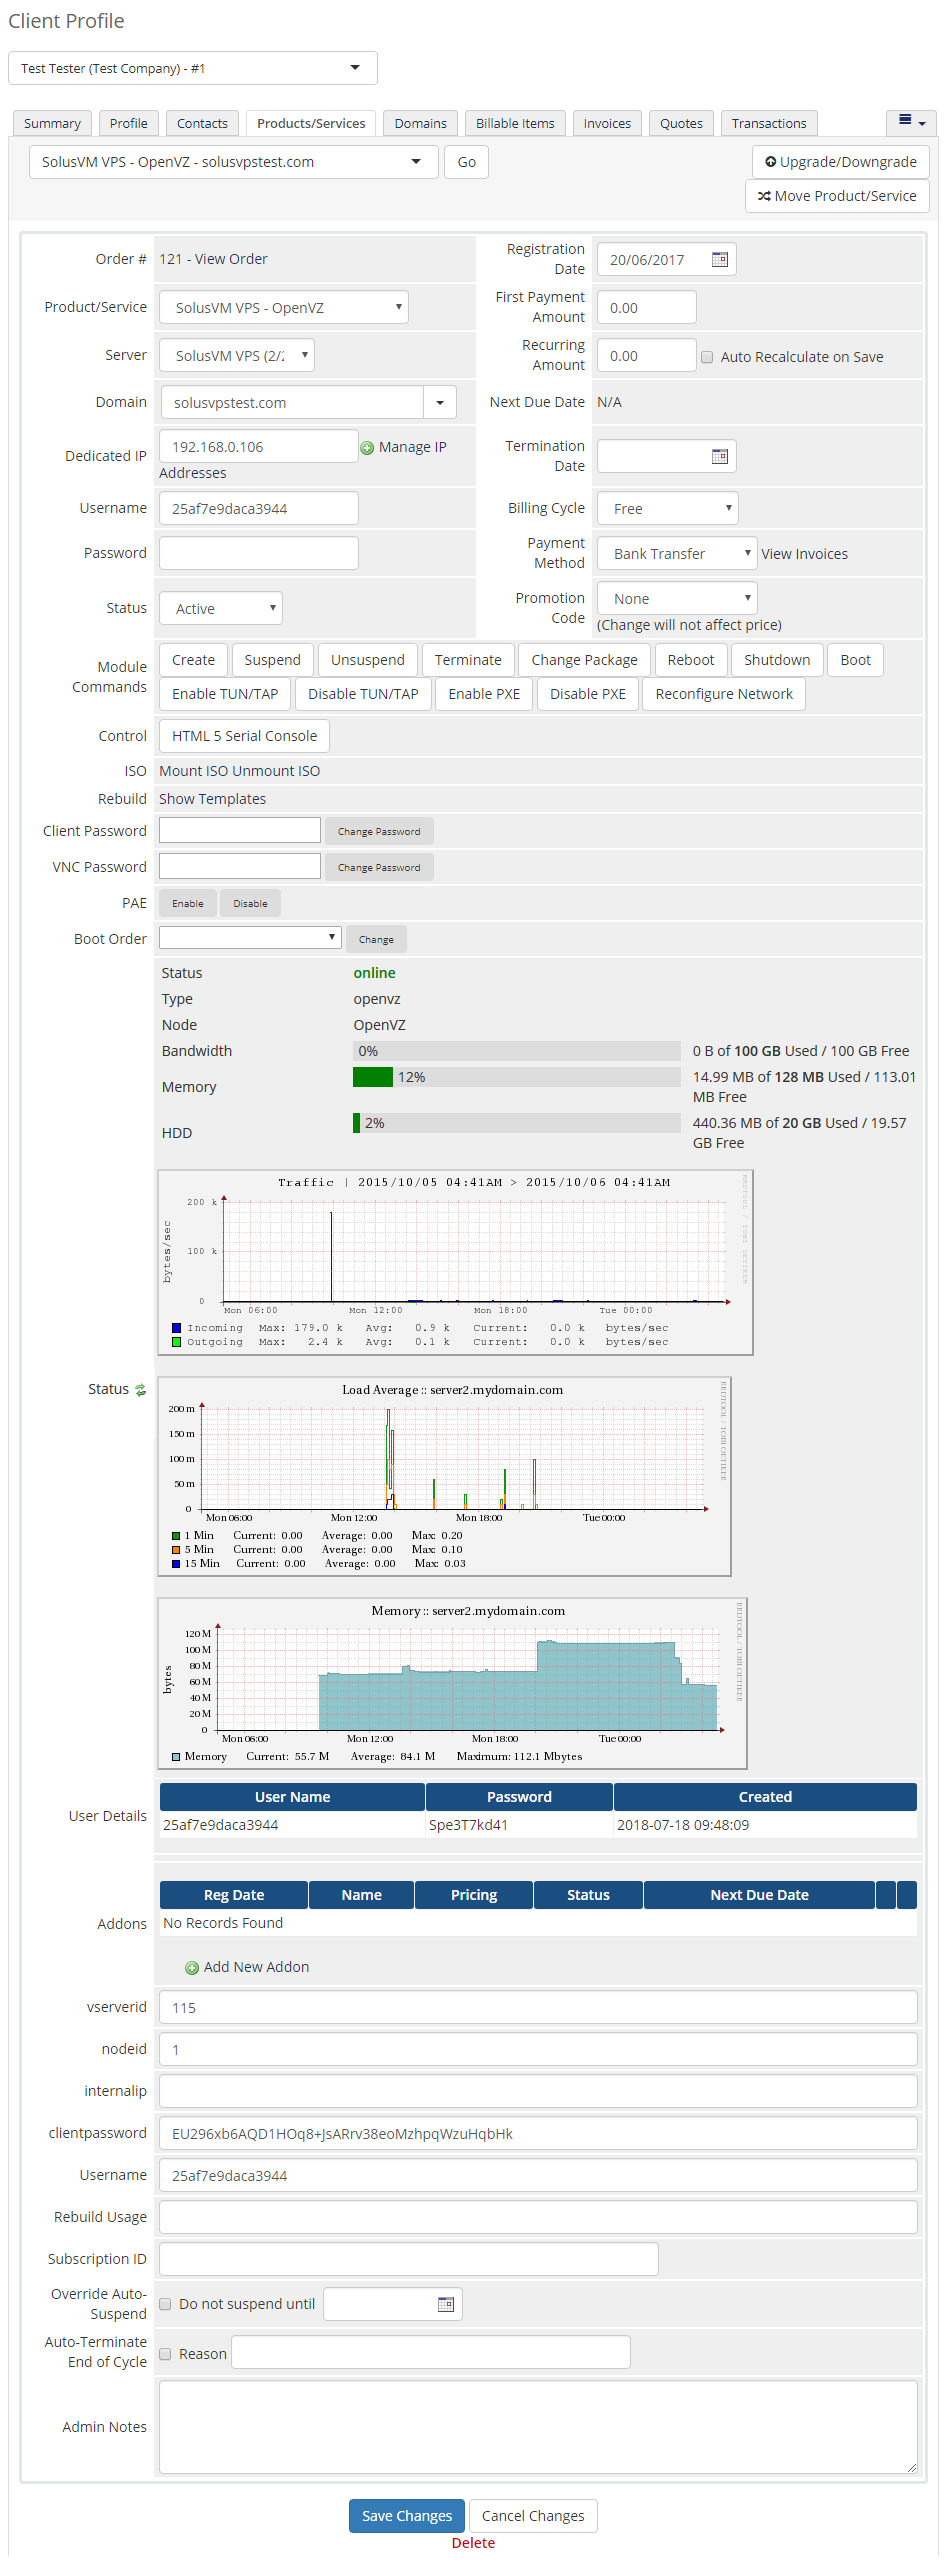Click the Upgrade/Downgrade button
The height and width of the screenshot is (2565, 946).
click(840, 162)
